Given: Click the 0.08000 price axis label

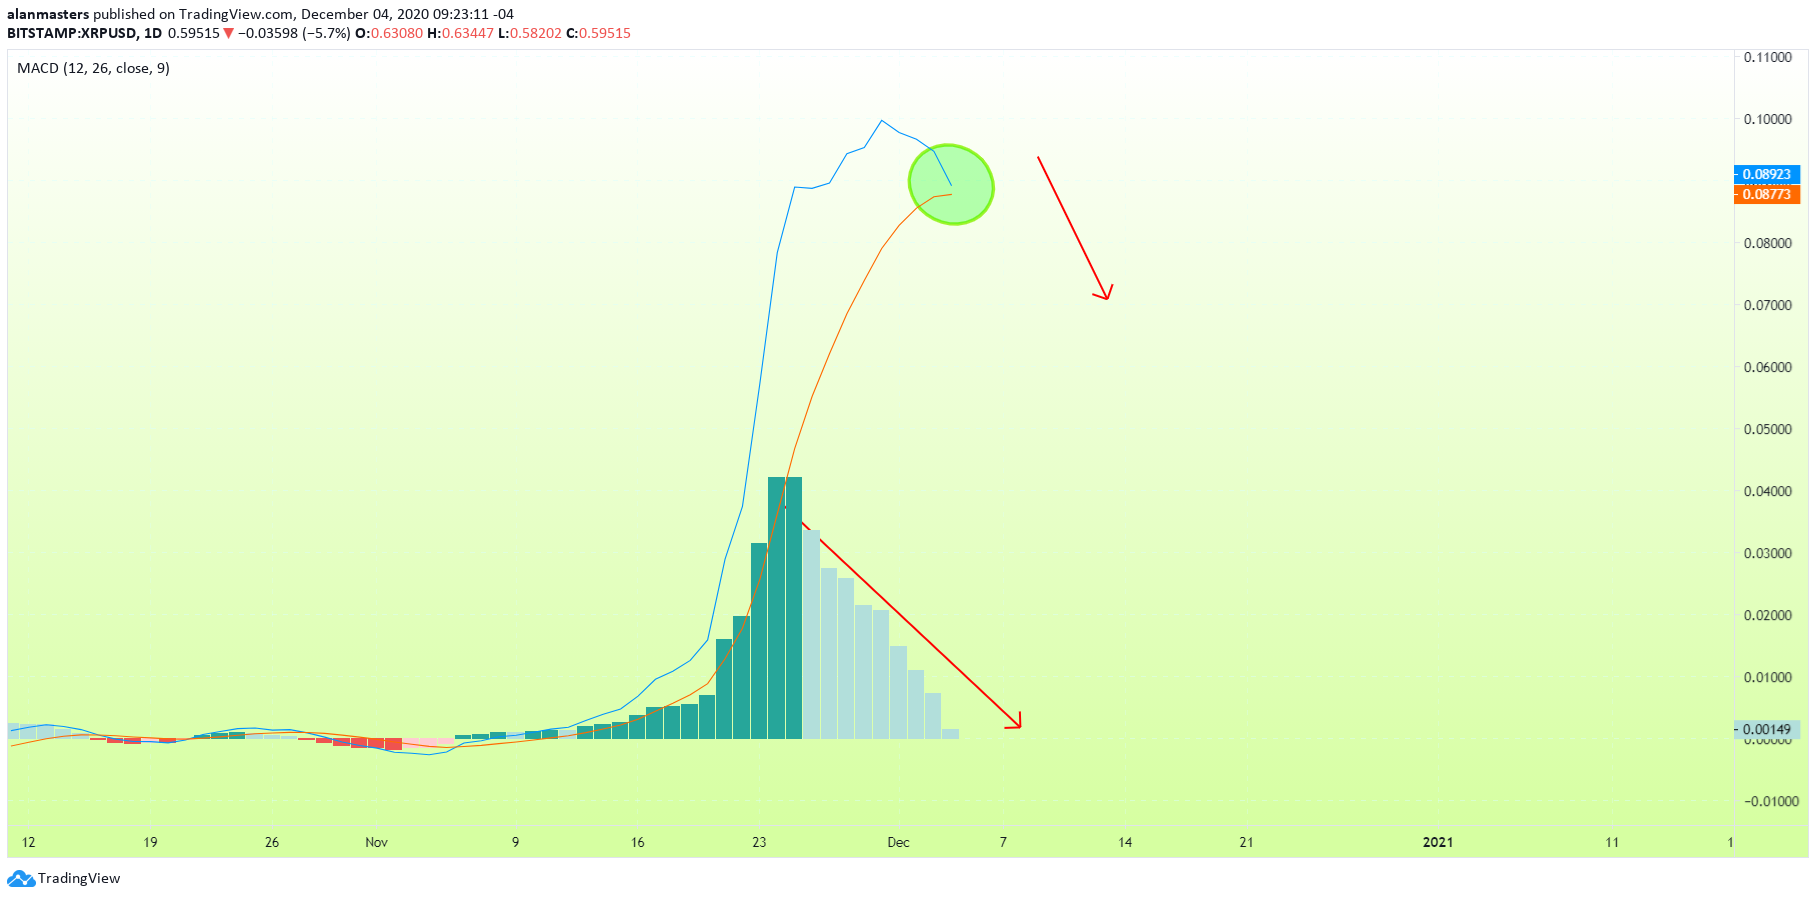Looking at the screenshot, I should 1768,243.
